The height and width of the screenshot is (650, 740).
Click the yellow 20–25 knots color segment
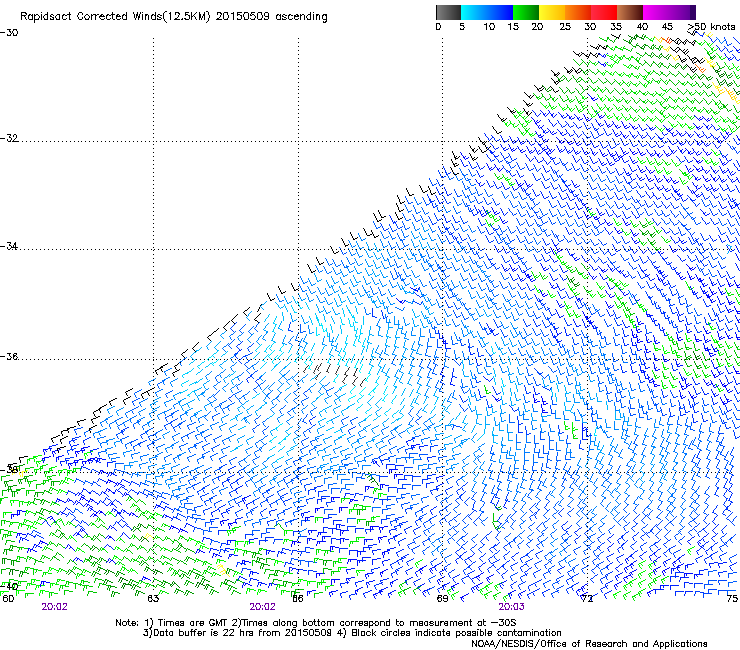pyautogui.click(x=552, y=12)
